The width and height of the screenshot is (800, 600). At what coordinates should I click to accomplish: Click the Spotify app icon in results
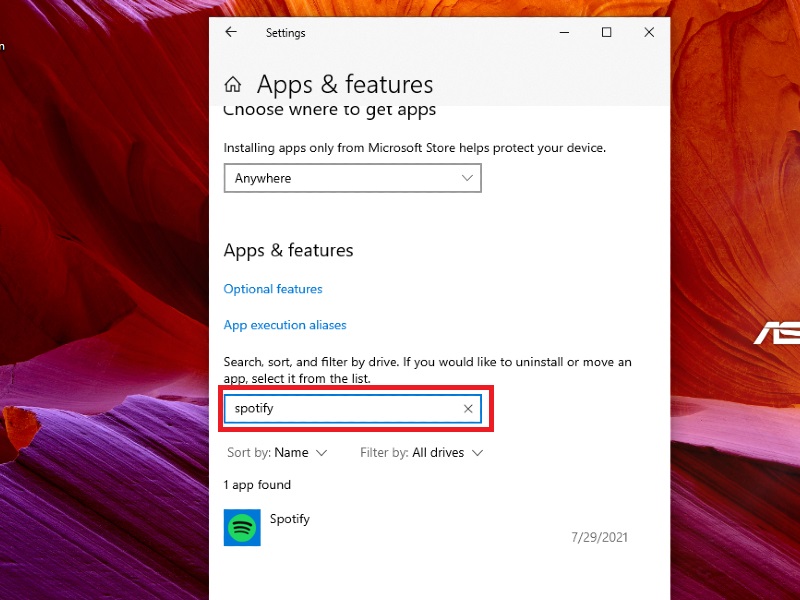242,527
